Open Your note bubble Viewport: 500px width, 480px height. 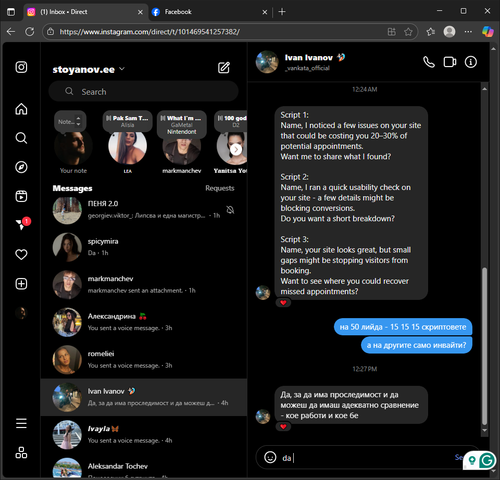tap(70, 122)
